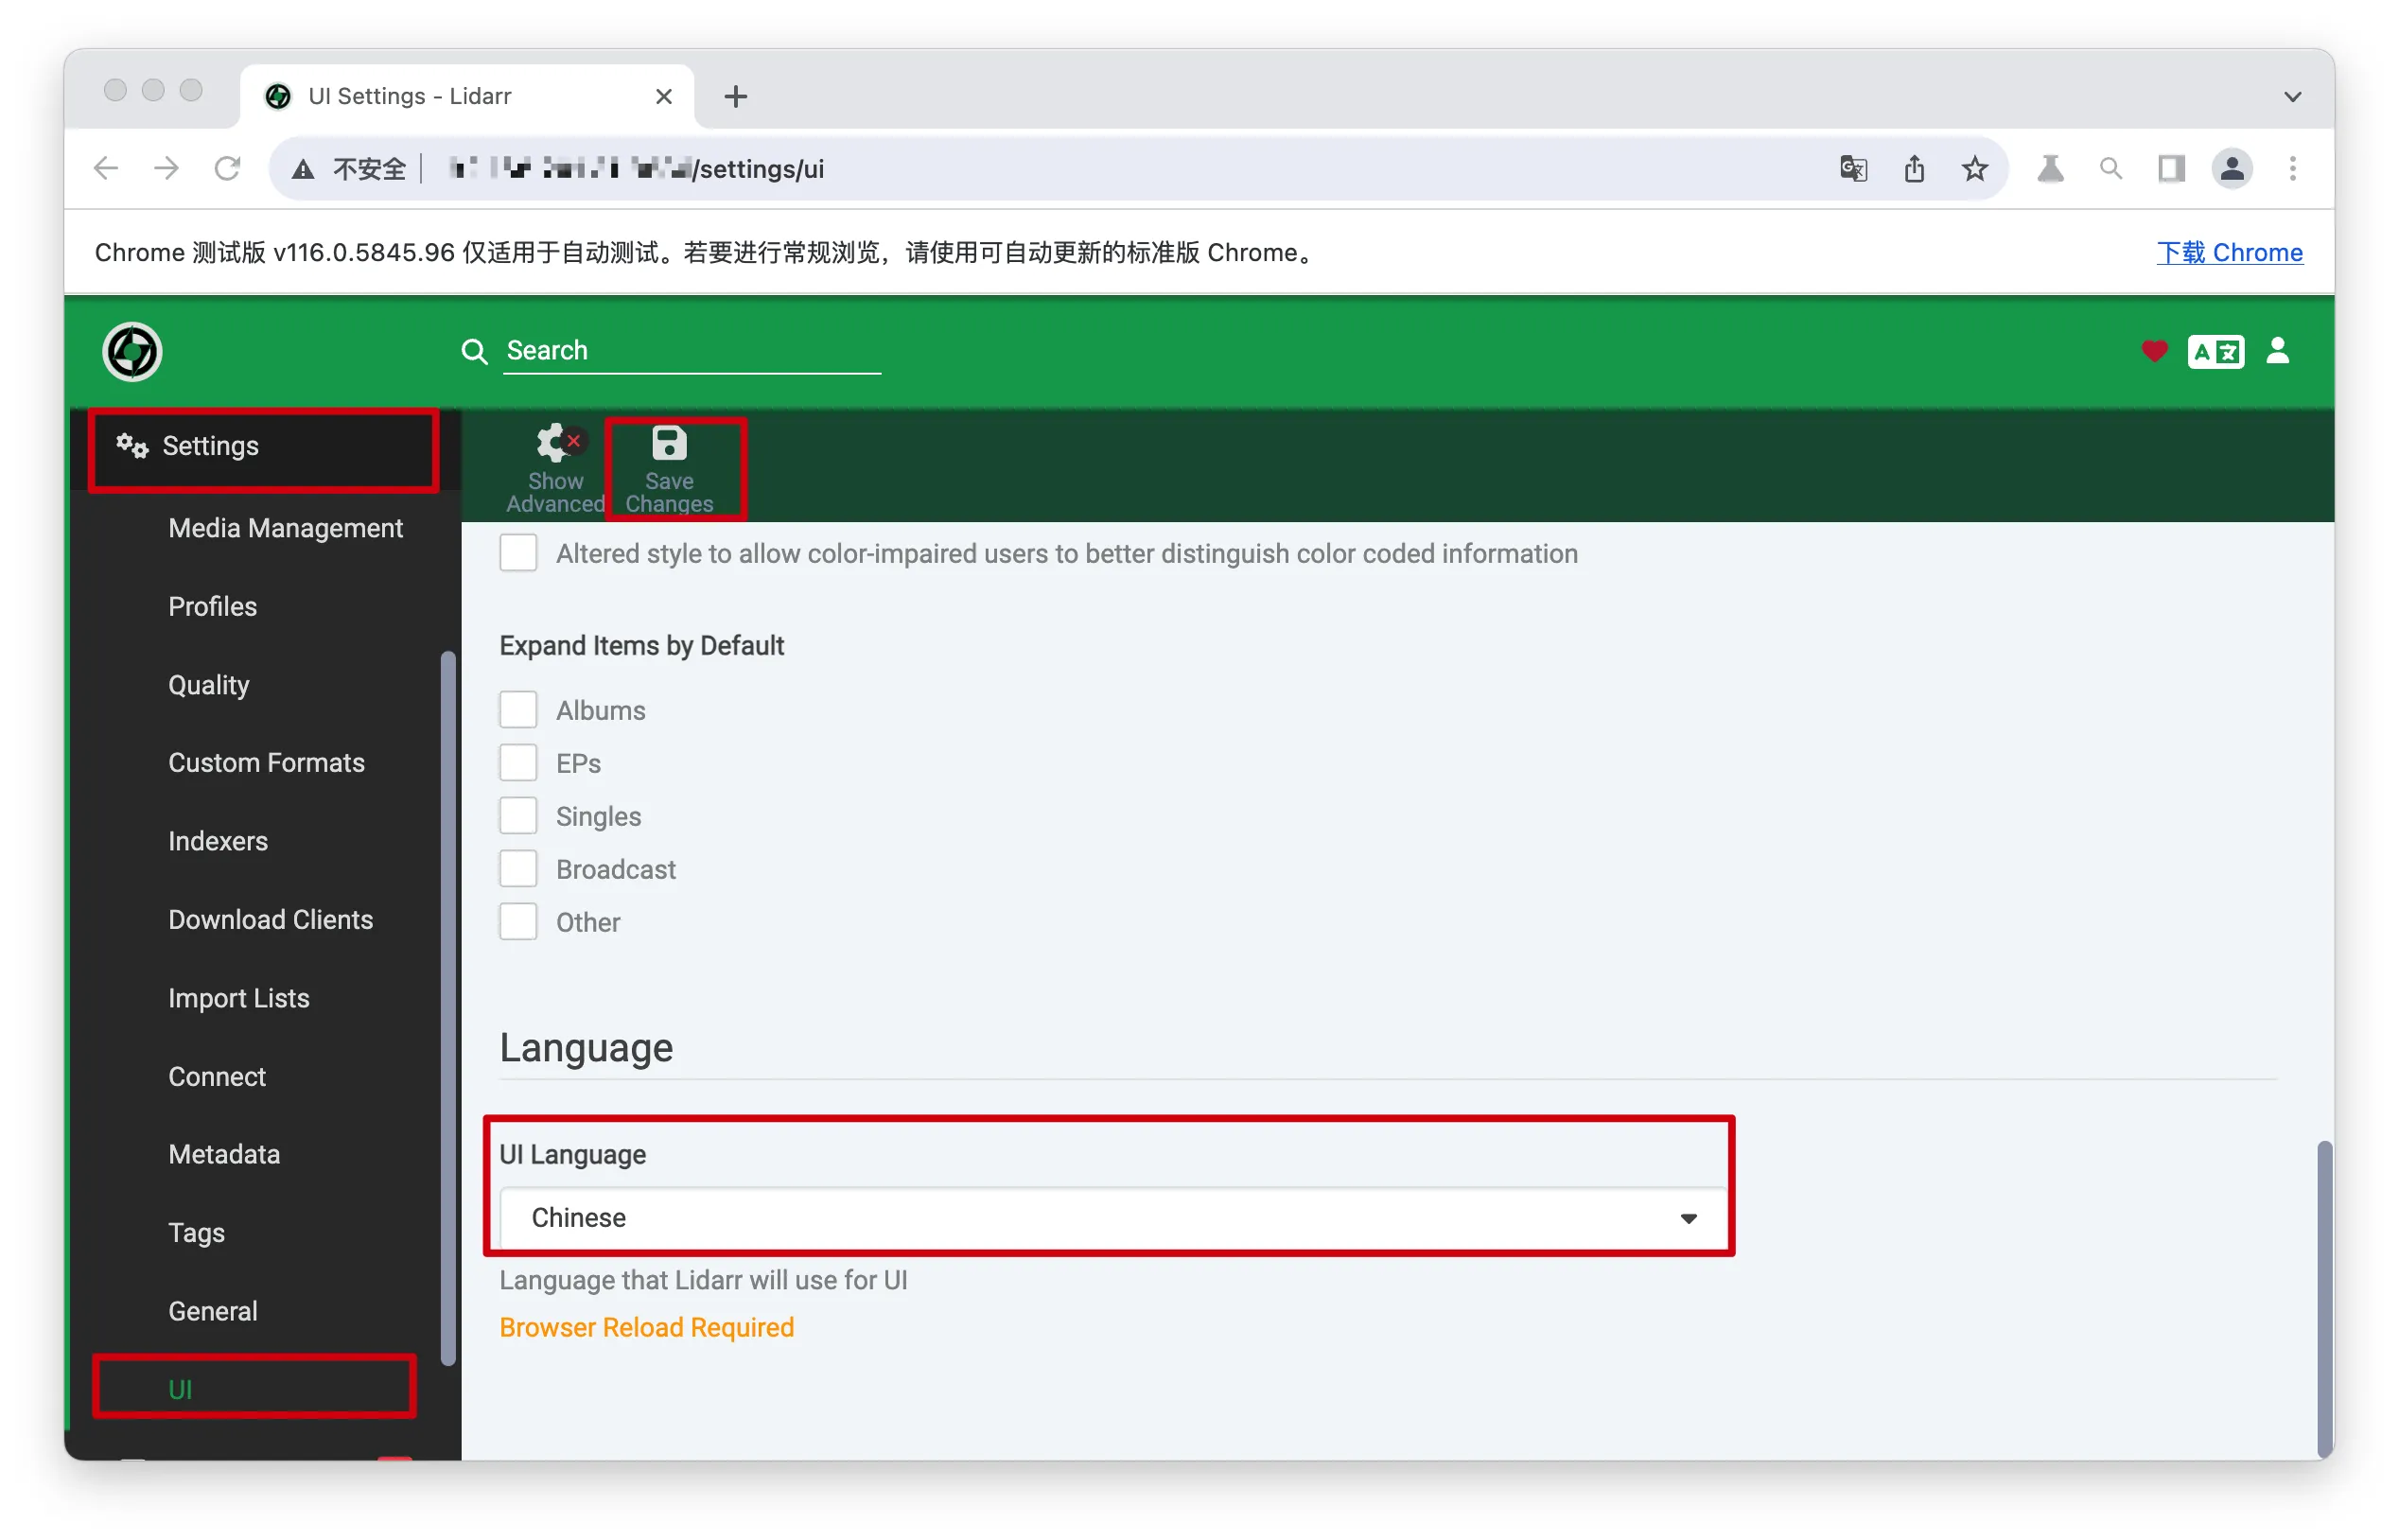The width and height of the screenshot is (2399, 1540).
Task: Reload the page with refresh icon
Action: pyautogui.click(x=228, y=169)
